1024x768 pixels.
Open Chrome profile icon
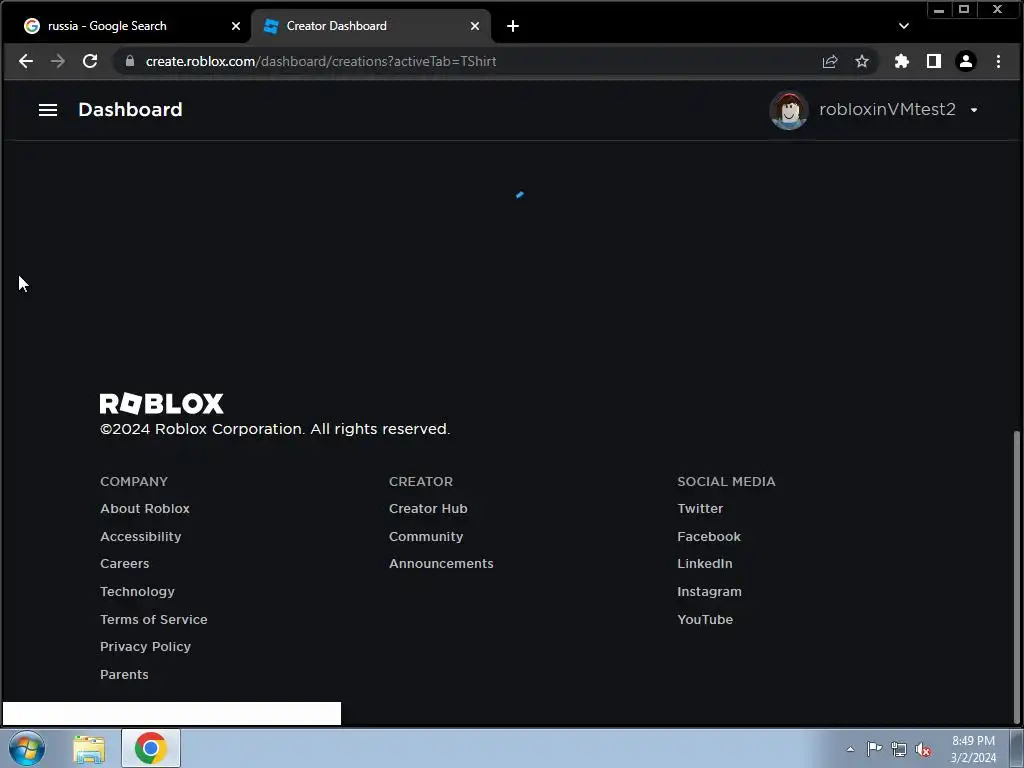click(x=966, y=61)
